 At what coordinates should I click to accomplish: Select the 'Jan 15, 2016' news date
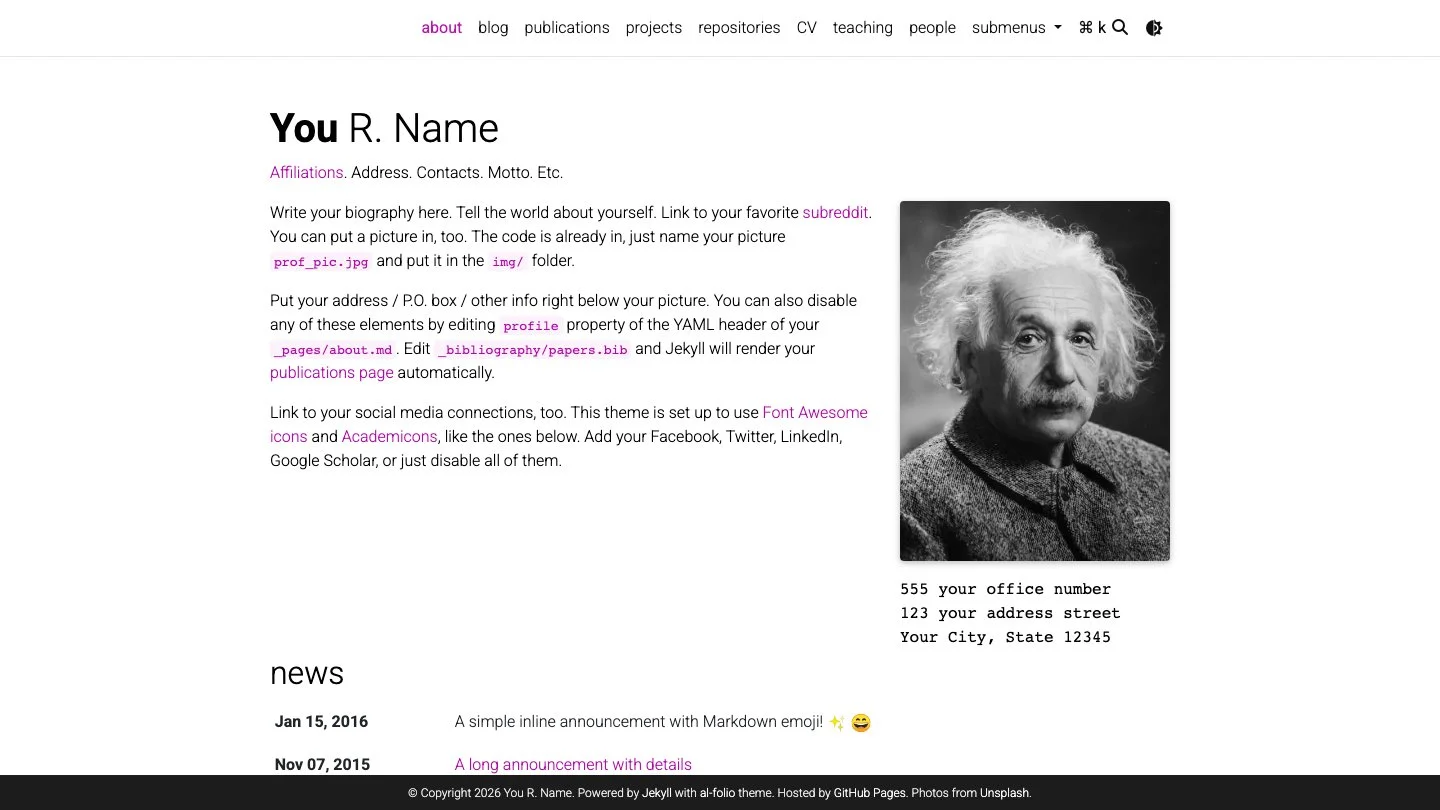coord(321,721)
